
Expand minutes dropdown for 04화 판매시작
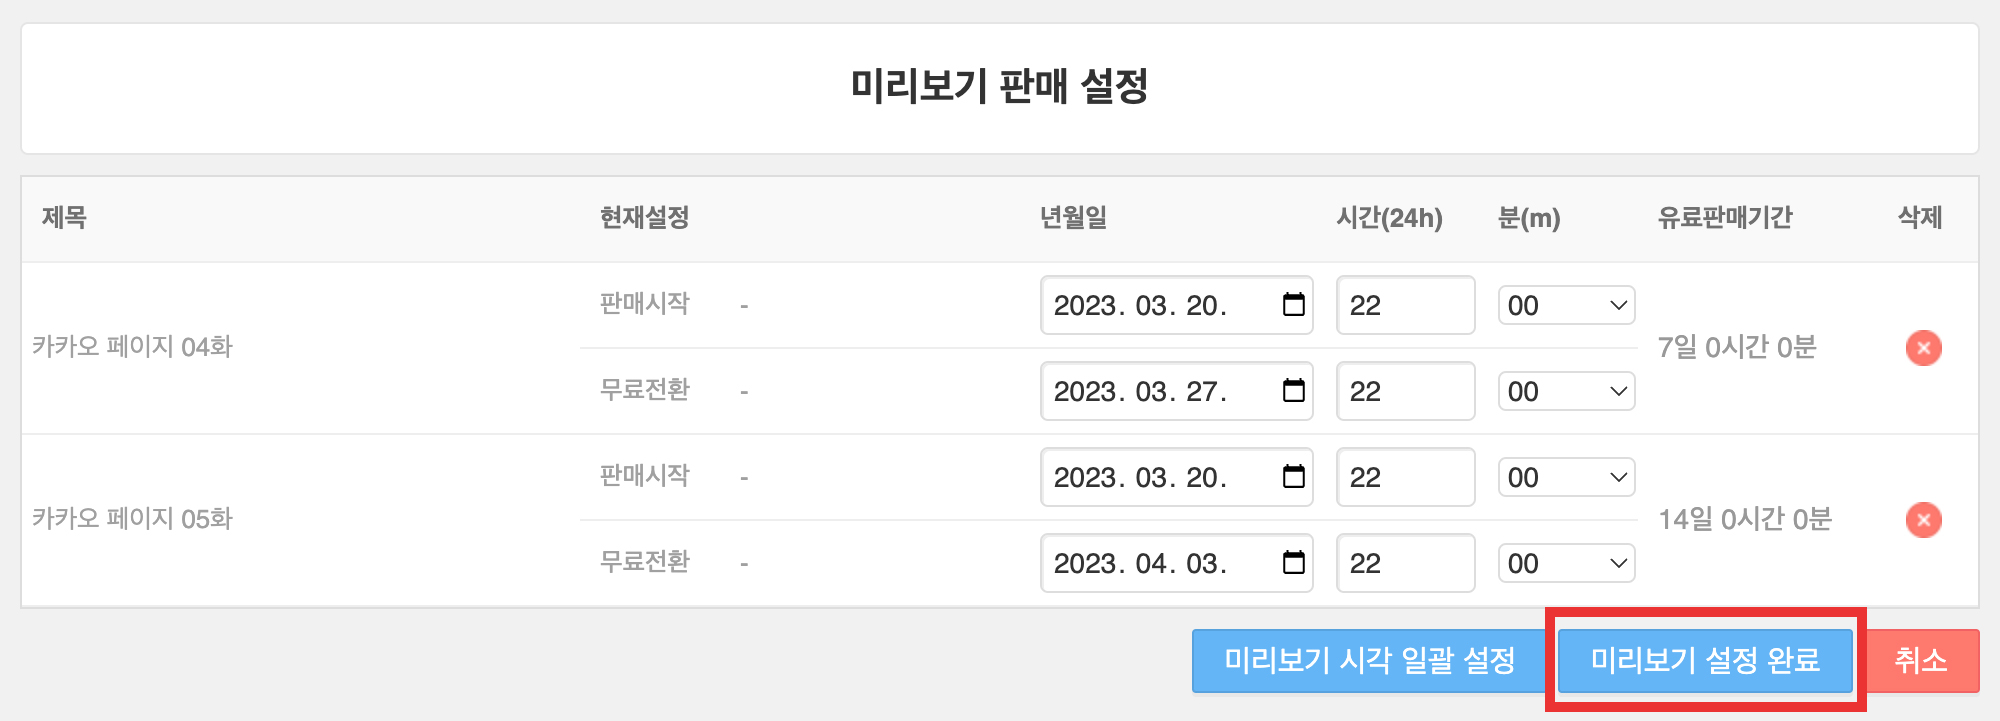[1566, 305]
